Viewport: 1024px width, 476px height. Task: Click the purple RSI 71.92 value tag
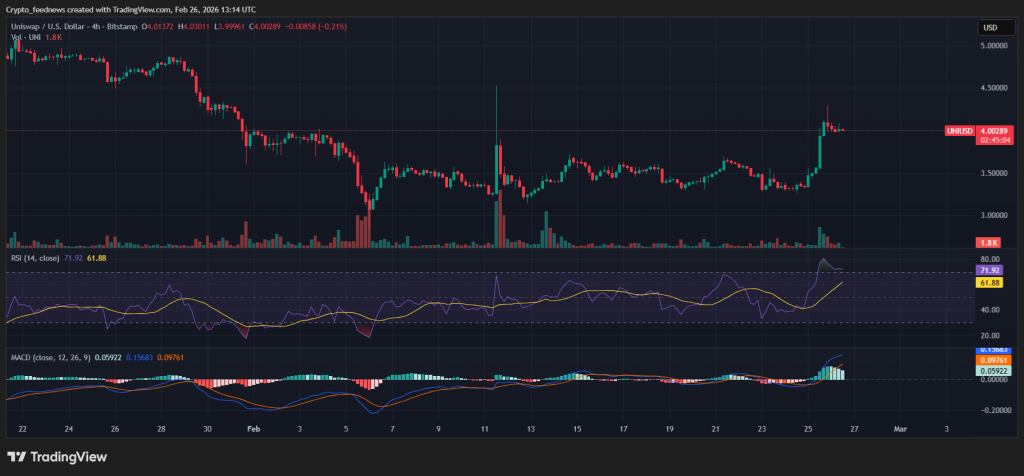point(990,270)
